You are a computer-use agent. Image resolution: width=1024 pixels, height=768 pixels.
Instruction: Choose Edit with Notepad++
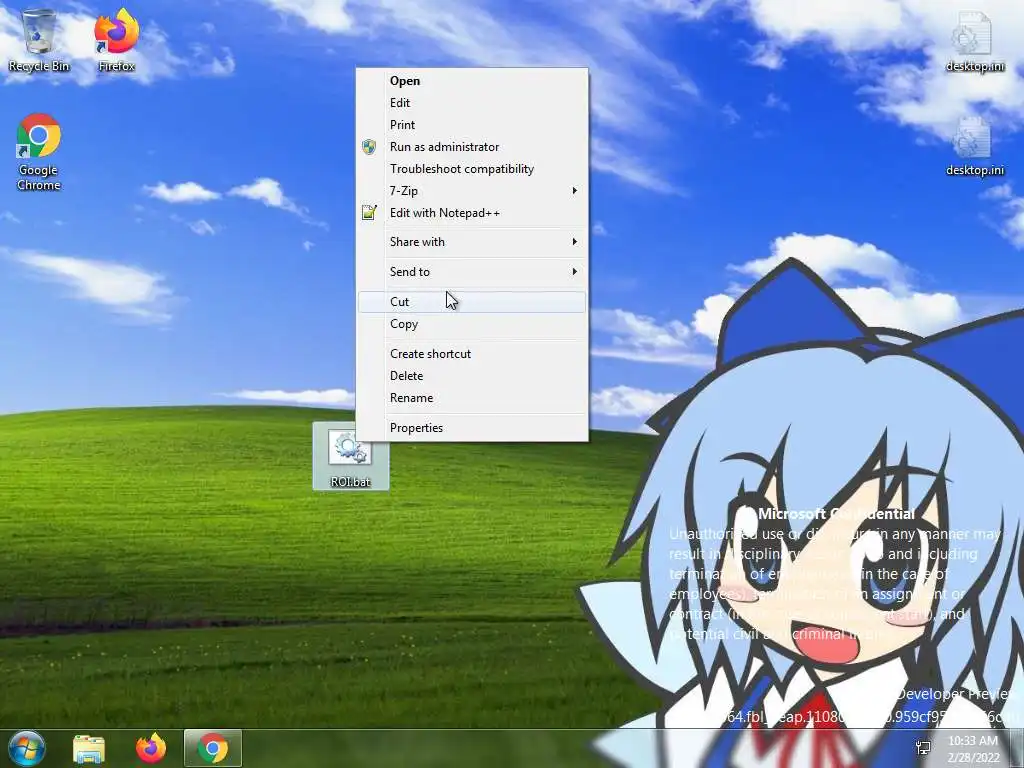(x=472, y=213)
